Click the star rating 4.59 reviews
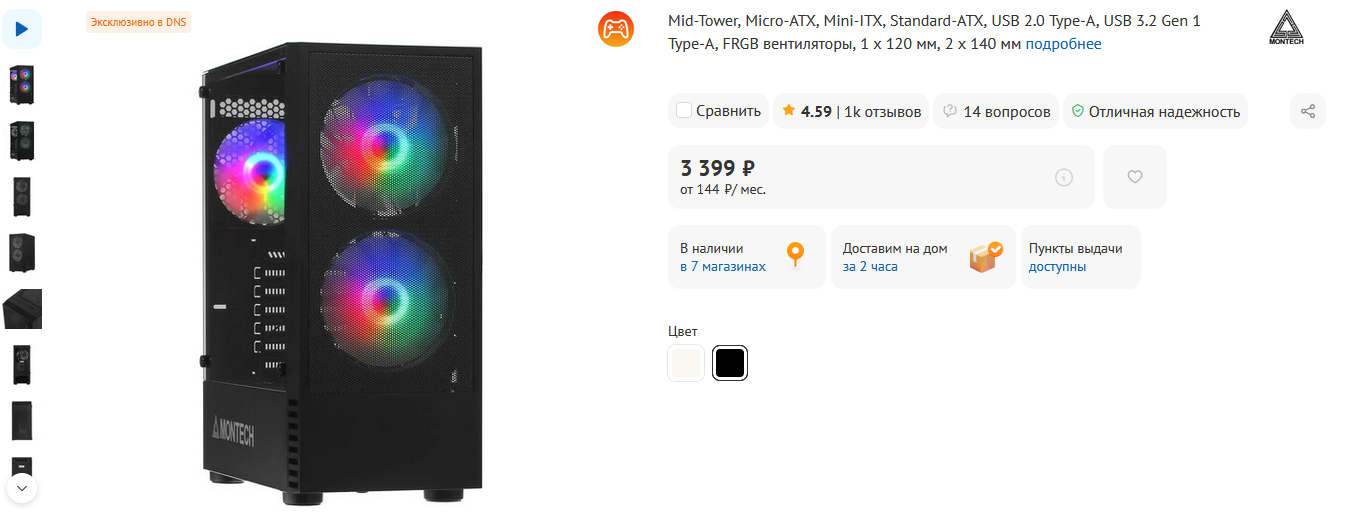The width and height of the screenshot is (1346, 516). tap(851, 111)
